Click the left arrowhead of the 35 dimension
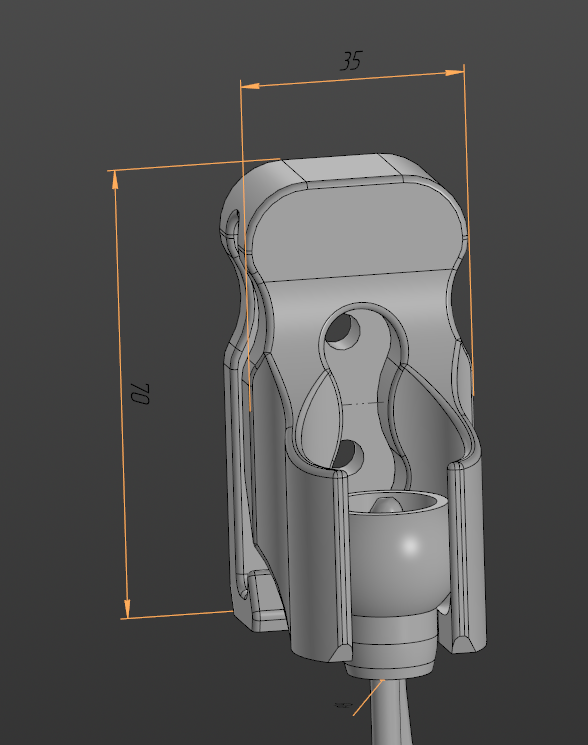 (x=250, y=86)
